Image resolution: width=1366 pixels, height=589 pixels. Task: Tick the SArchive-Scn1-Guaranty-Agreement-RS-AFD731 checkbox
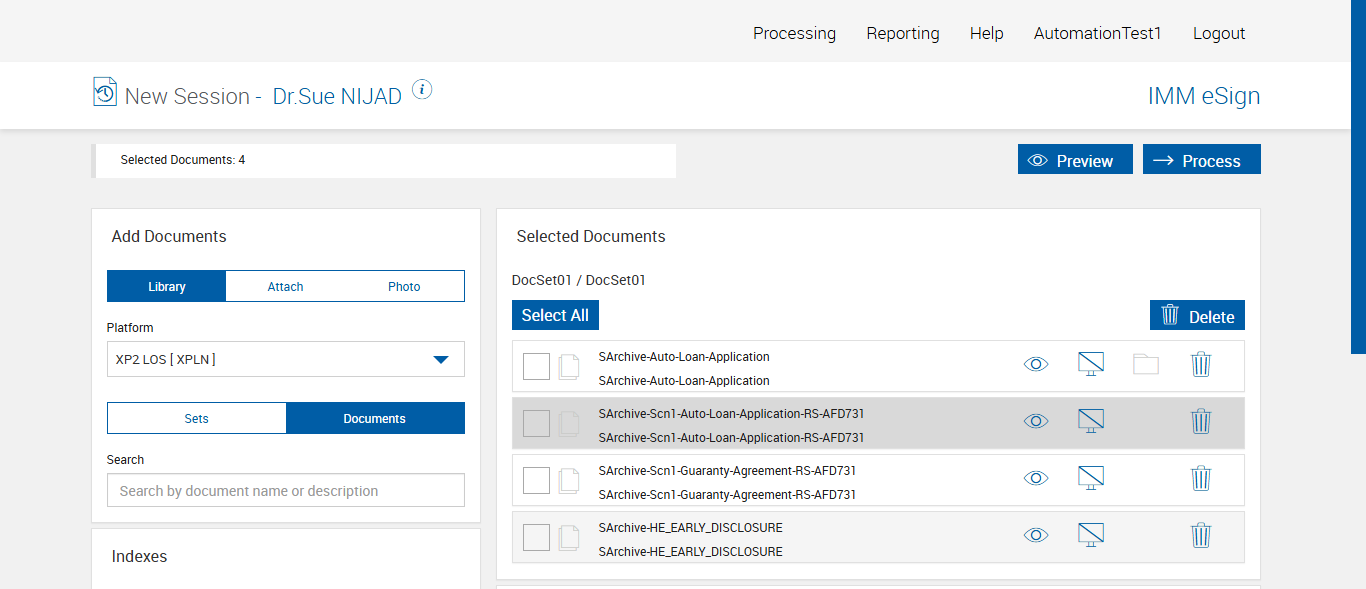[536, 481]
